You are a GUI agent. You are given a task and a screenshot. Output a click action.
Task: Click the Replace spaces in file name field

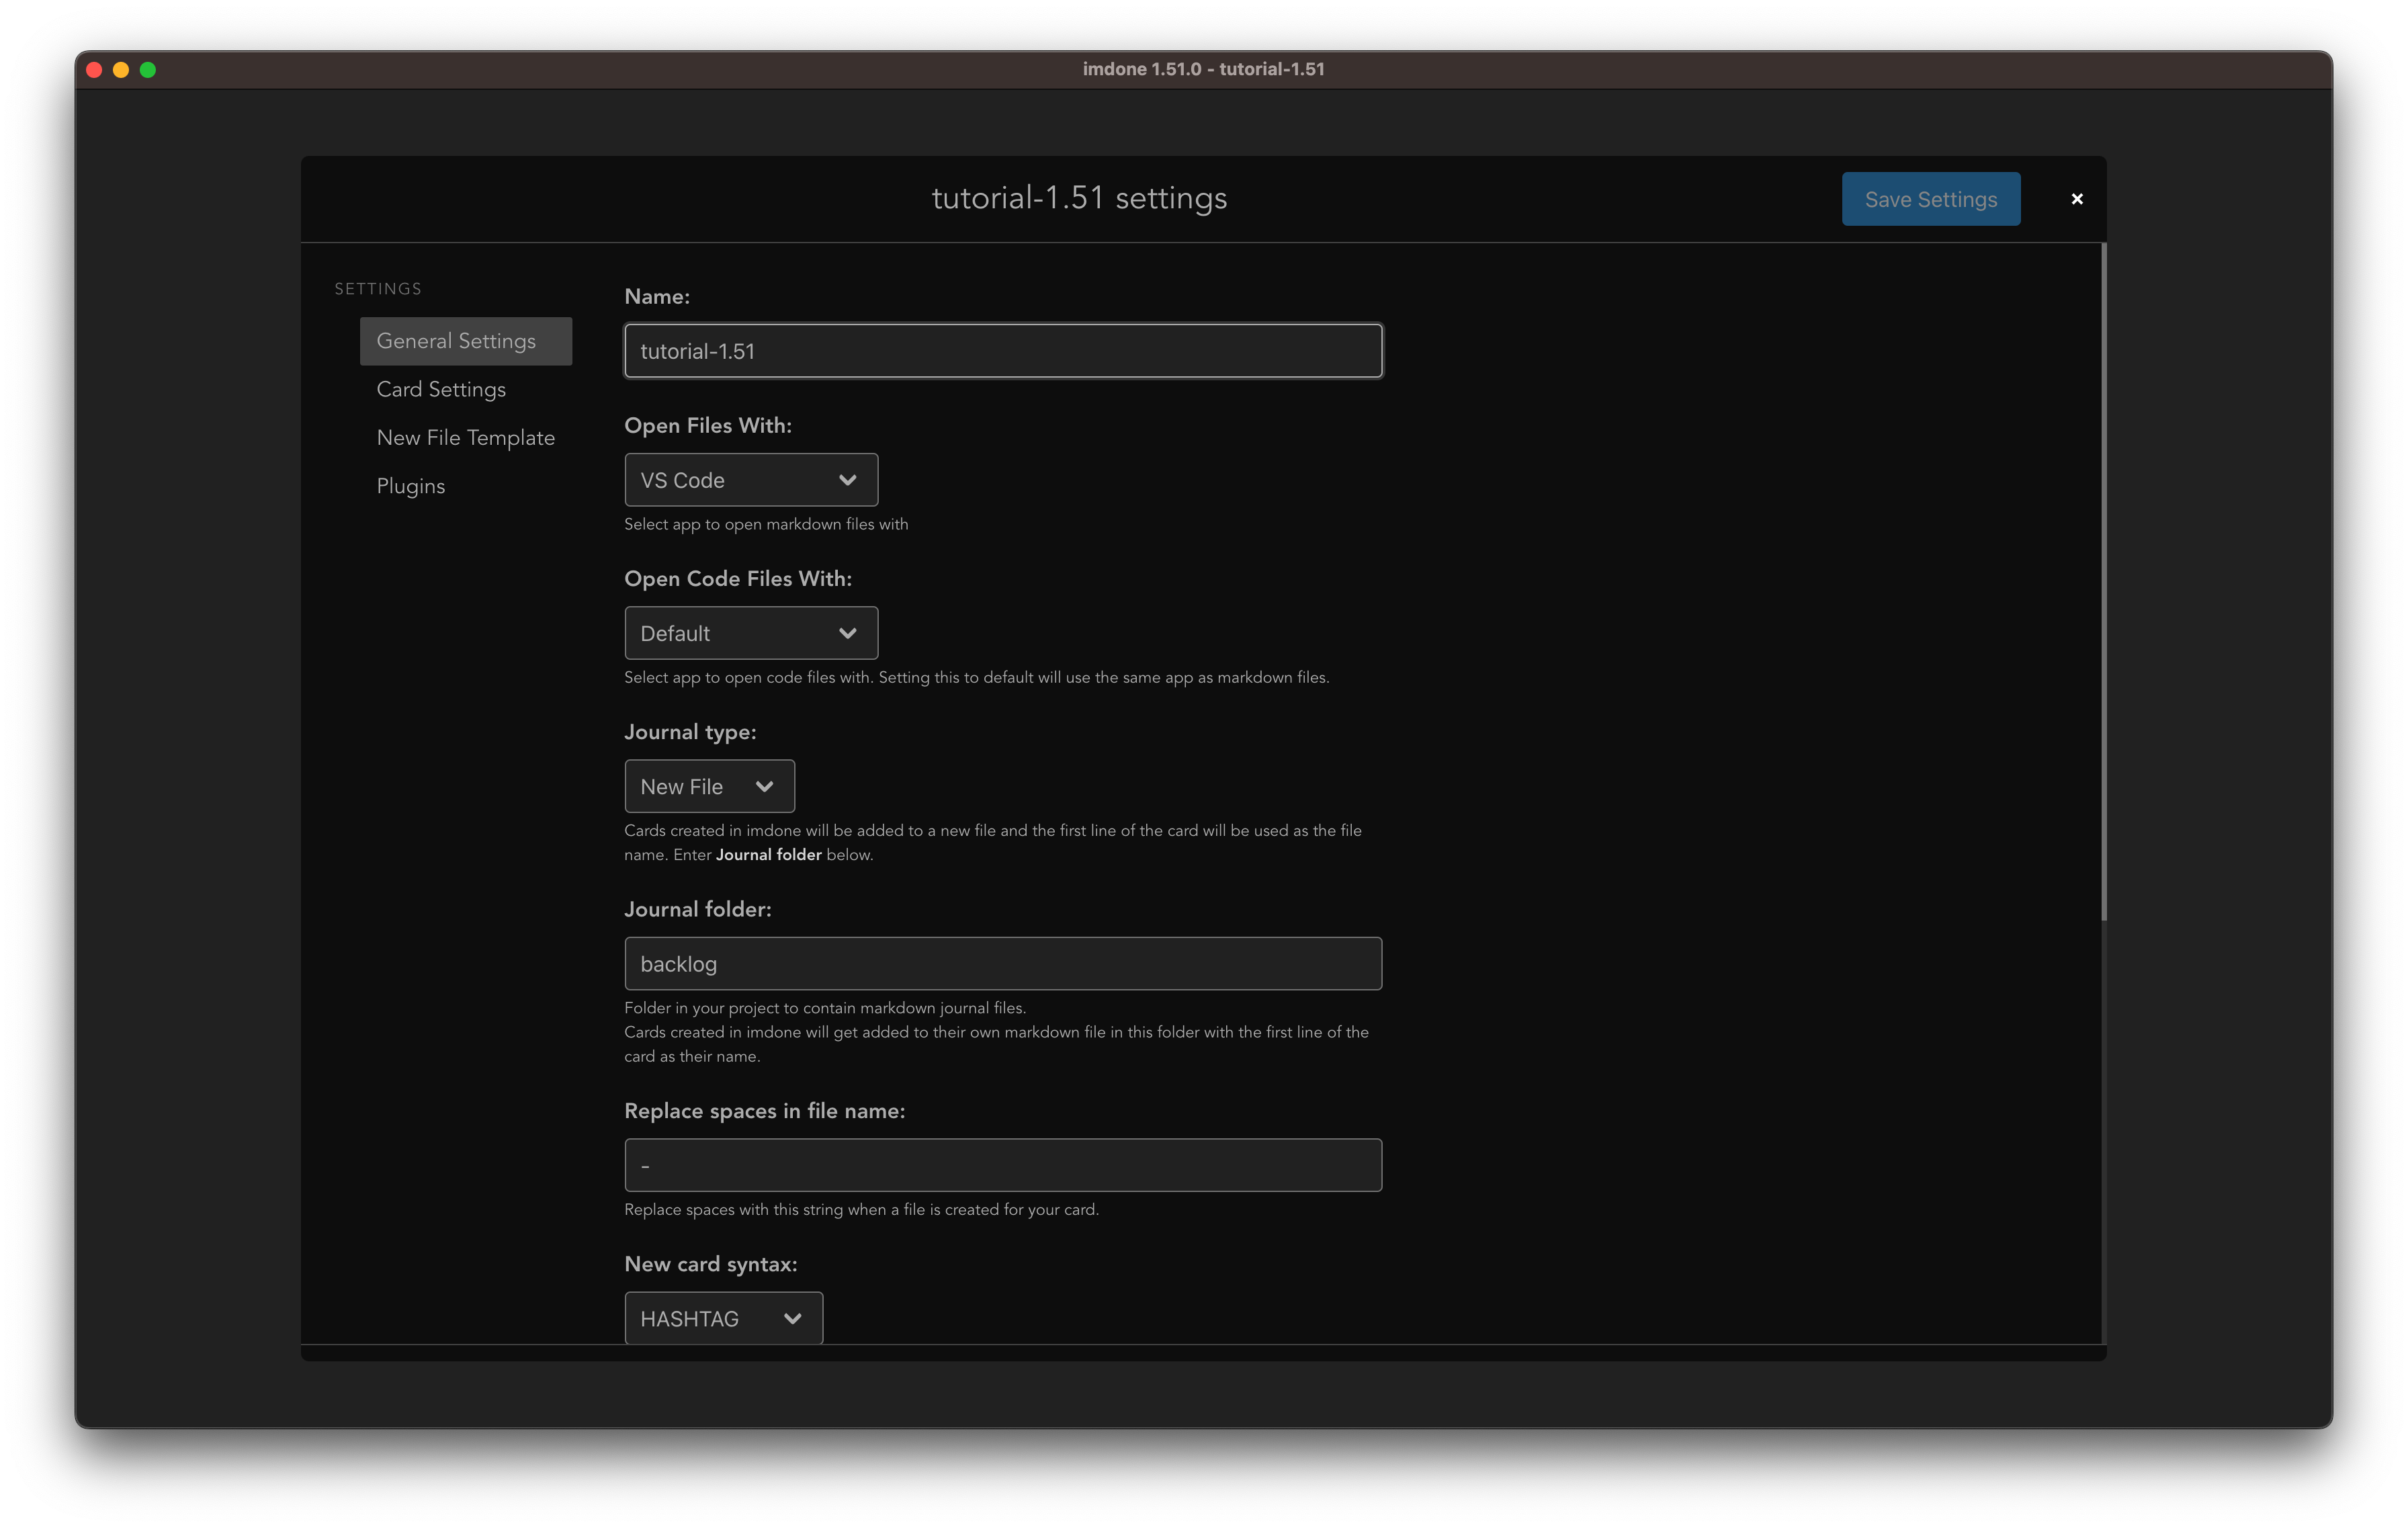(1003, 1165)
